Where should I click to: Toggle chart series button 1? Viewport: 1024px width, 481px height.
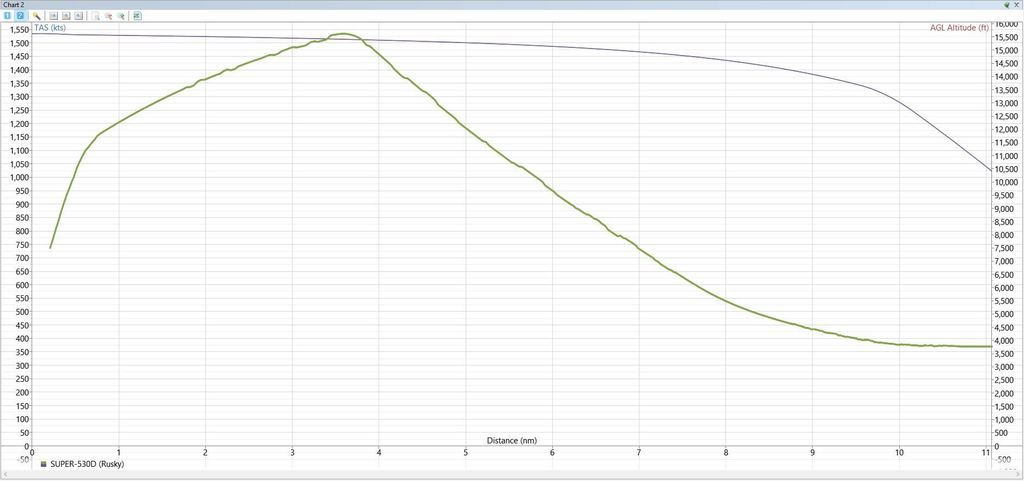[x=7, y=16]
